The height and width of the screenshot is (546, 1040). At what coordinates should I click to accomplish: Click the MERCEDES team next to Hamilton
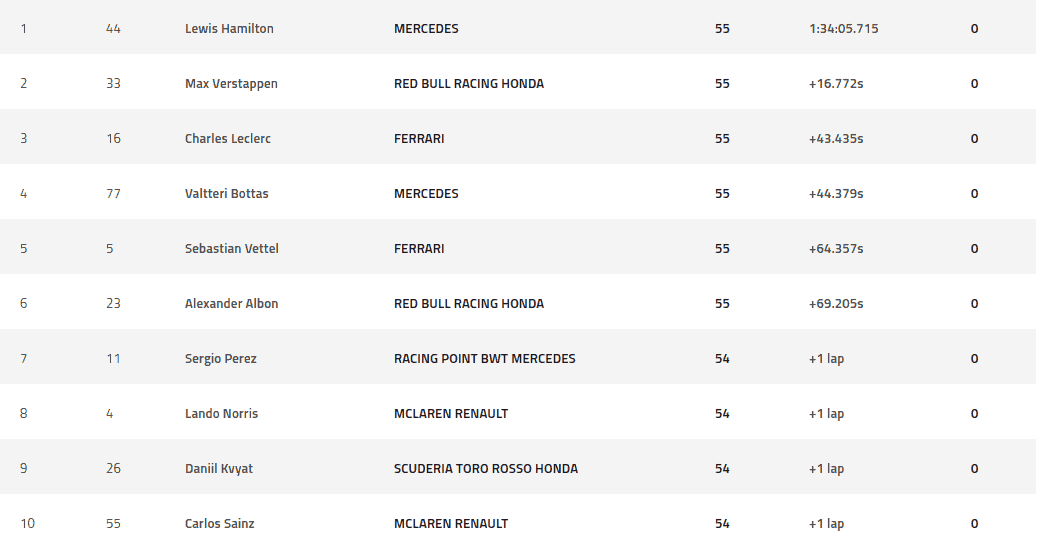coord(426,29)
